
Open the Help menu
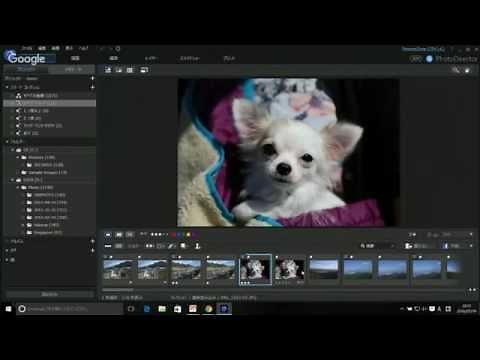(83, 48)
